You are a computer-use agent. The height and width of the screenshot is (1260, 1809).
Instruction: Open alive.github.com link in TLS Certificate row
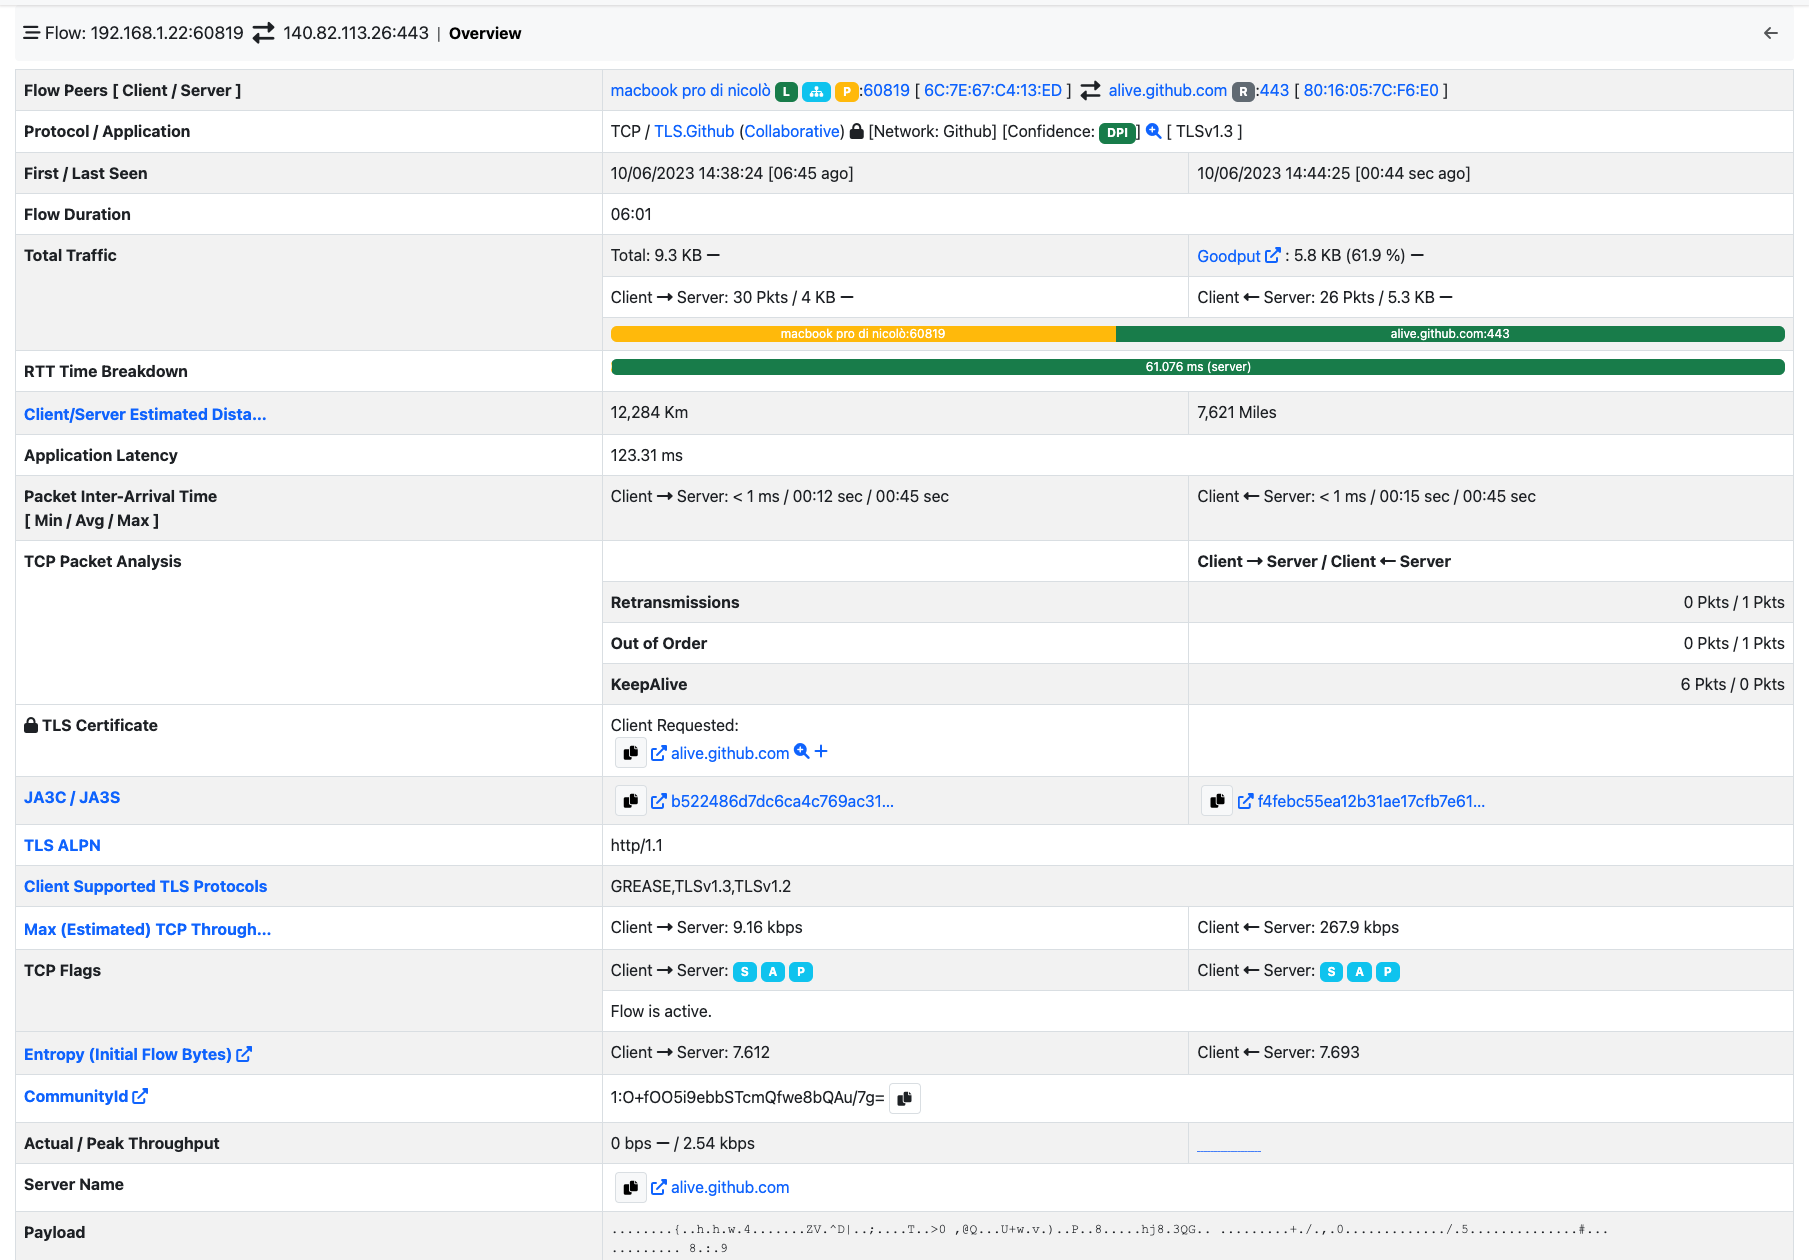(730, 753)
